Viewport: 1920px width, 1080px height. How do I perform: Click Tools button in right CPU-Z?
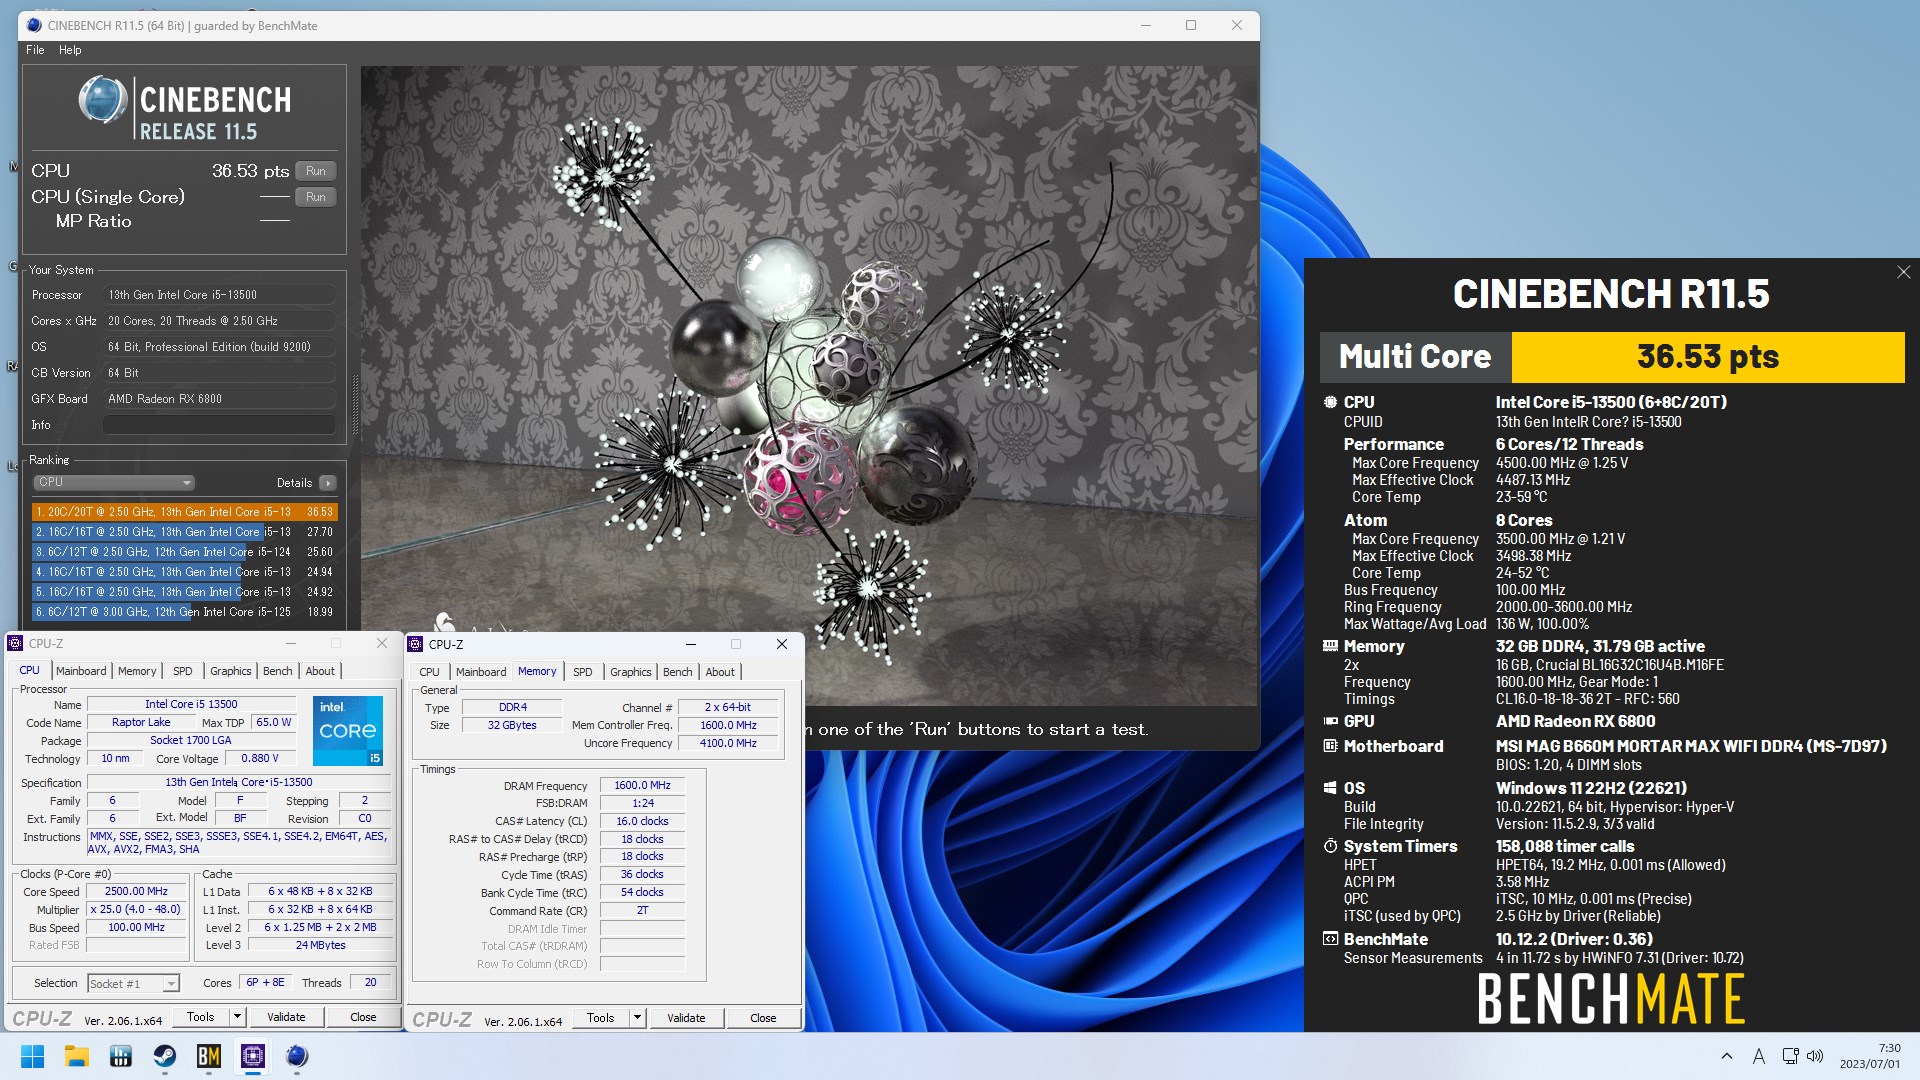point(601,1018)
